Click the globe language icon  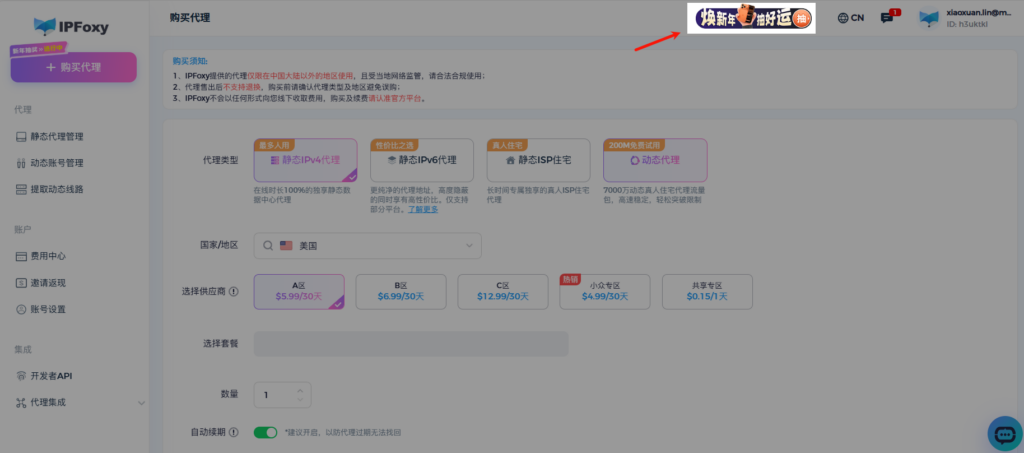843,18
